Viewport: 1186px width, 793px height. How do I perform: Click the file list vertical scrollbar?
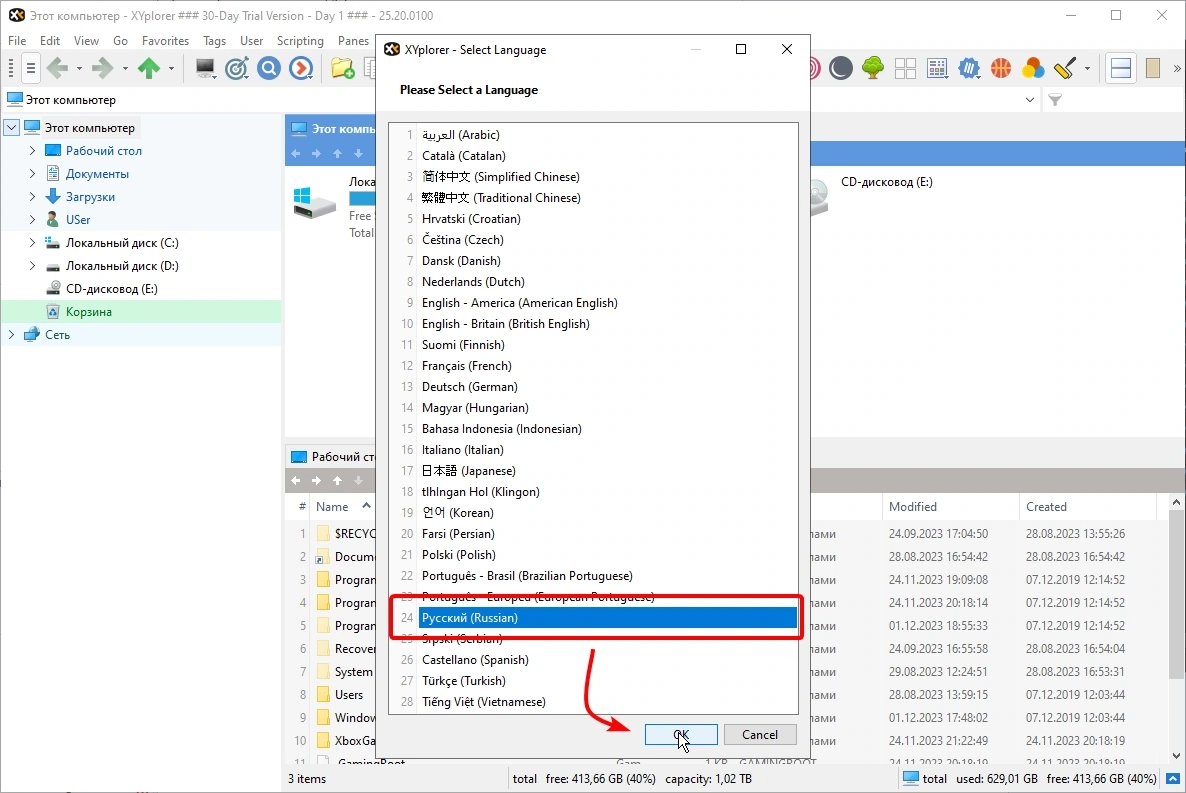tap(1175, 594)
